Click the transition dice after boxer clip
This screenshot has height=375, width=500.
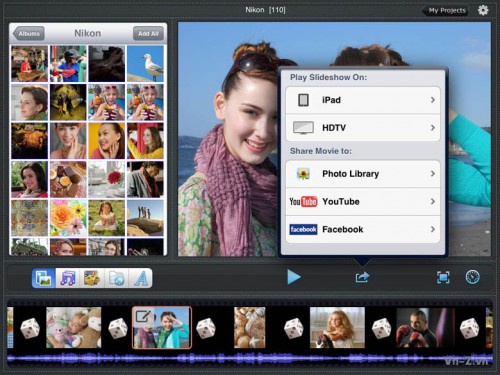(469, 328)
